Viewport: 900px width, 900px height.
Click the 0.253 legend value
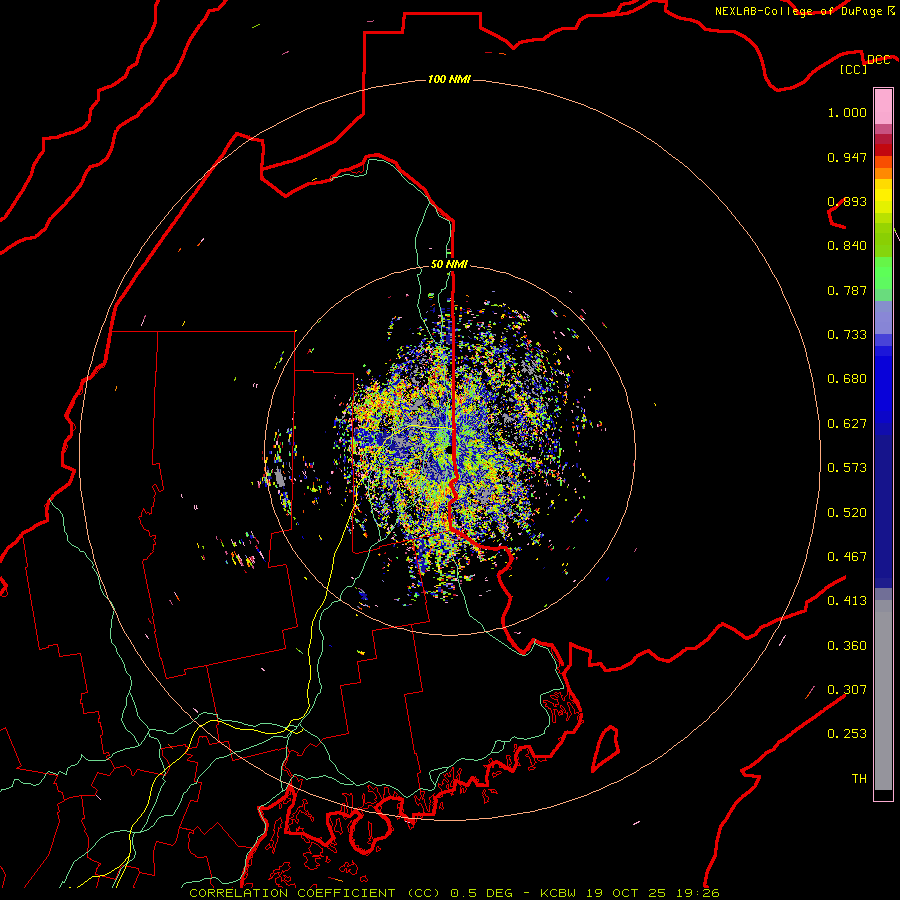tap(847, 734)
